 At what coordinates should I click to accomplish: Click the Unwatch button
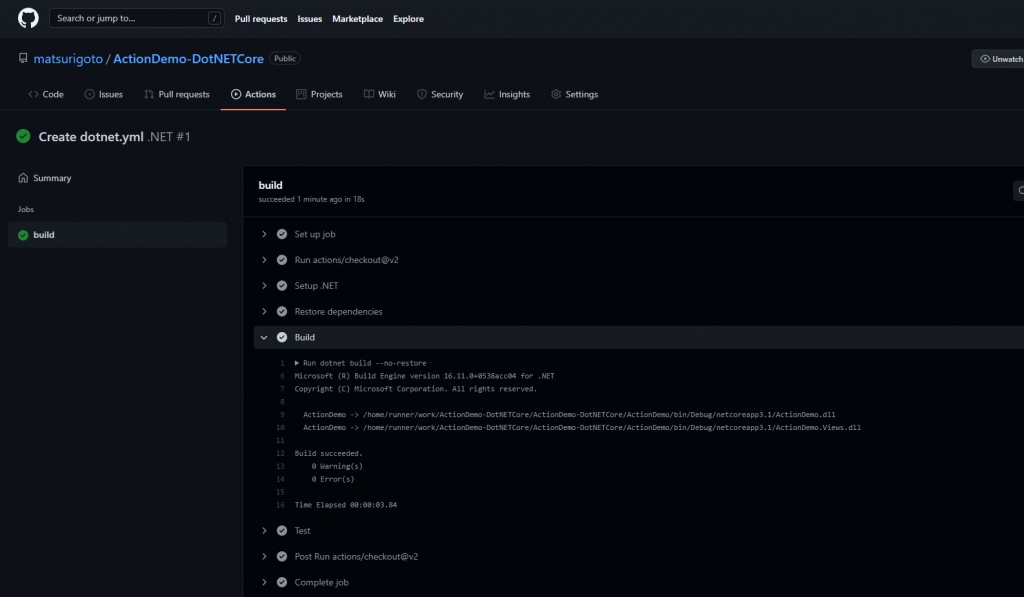1000,59
